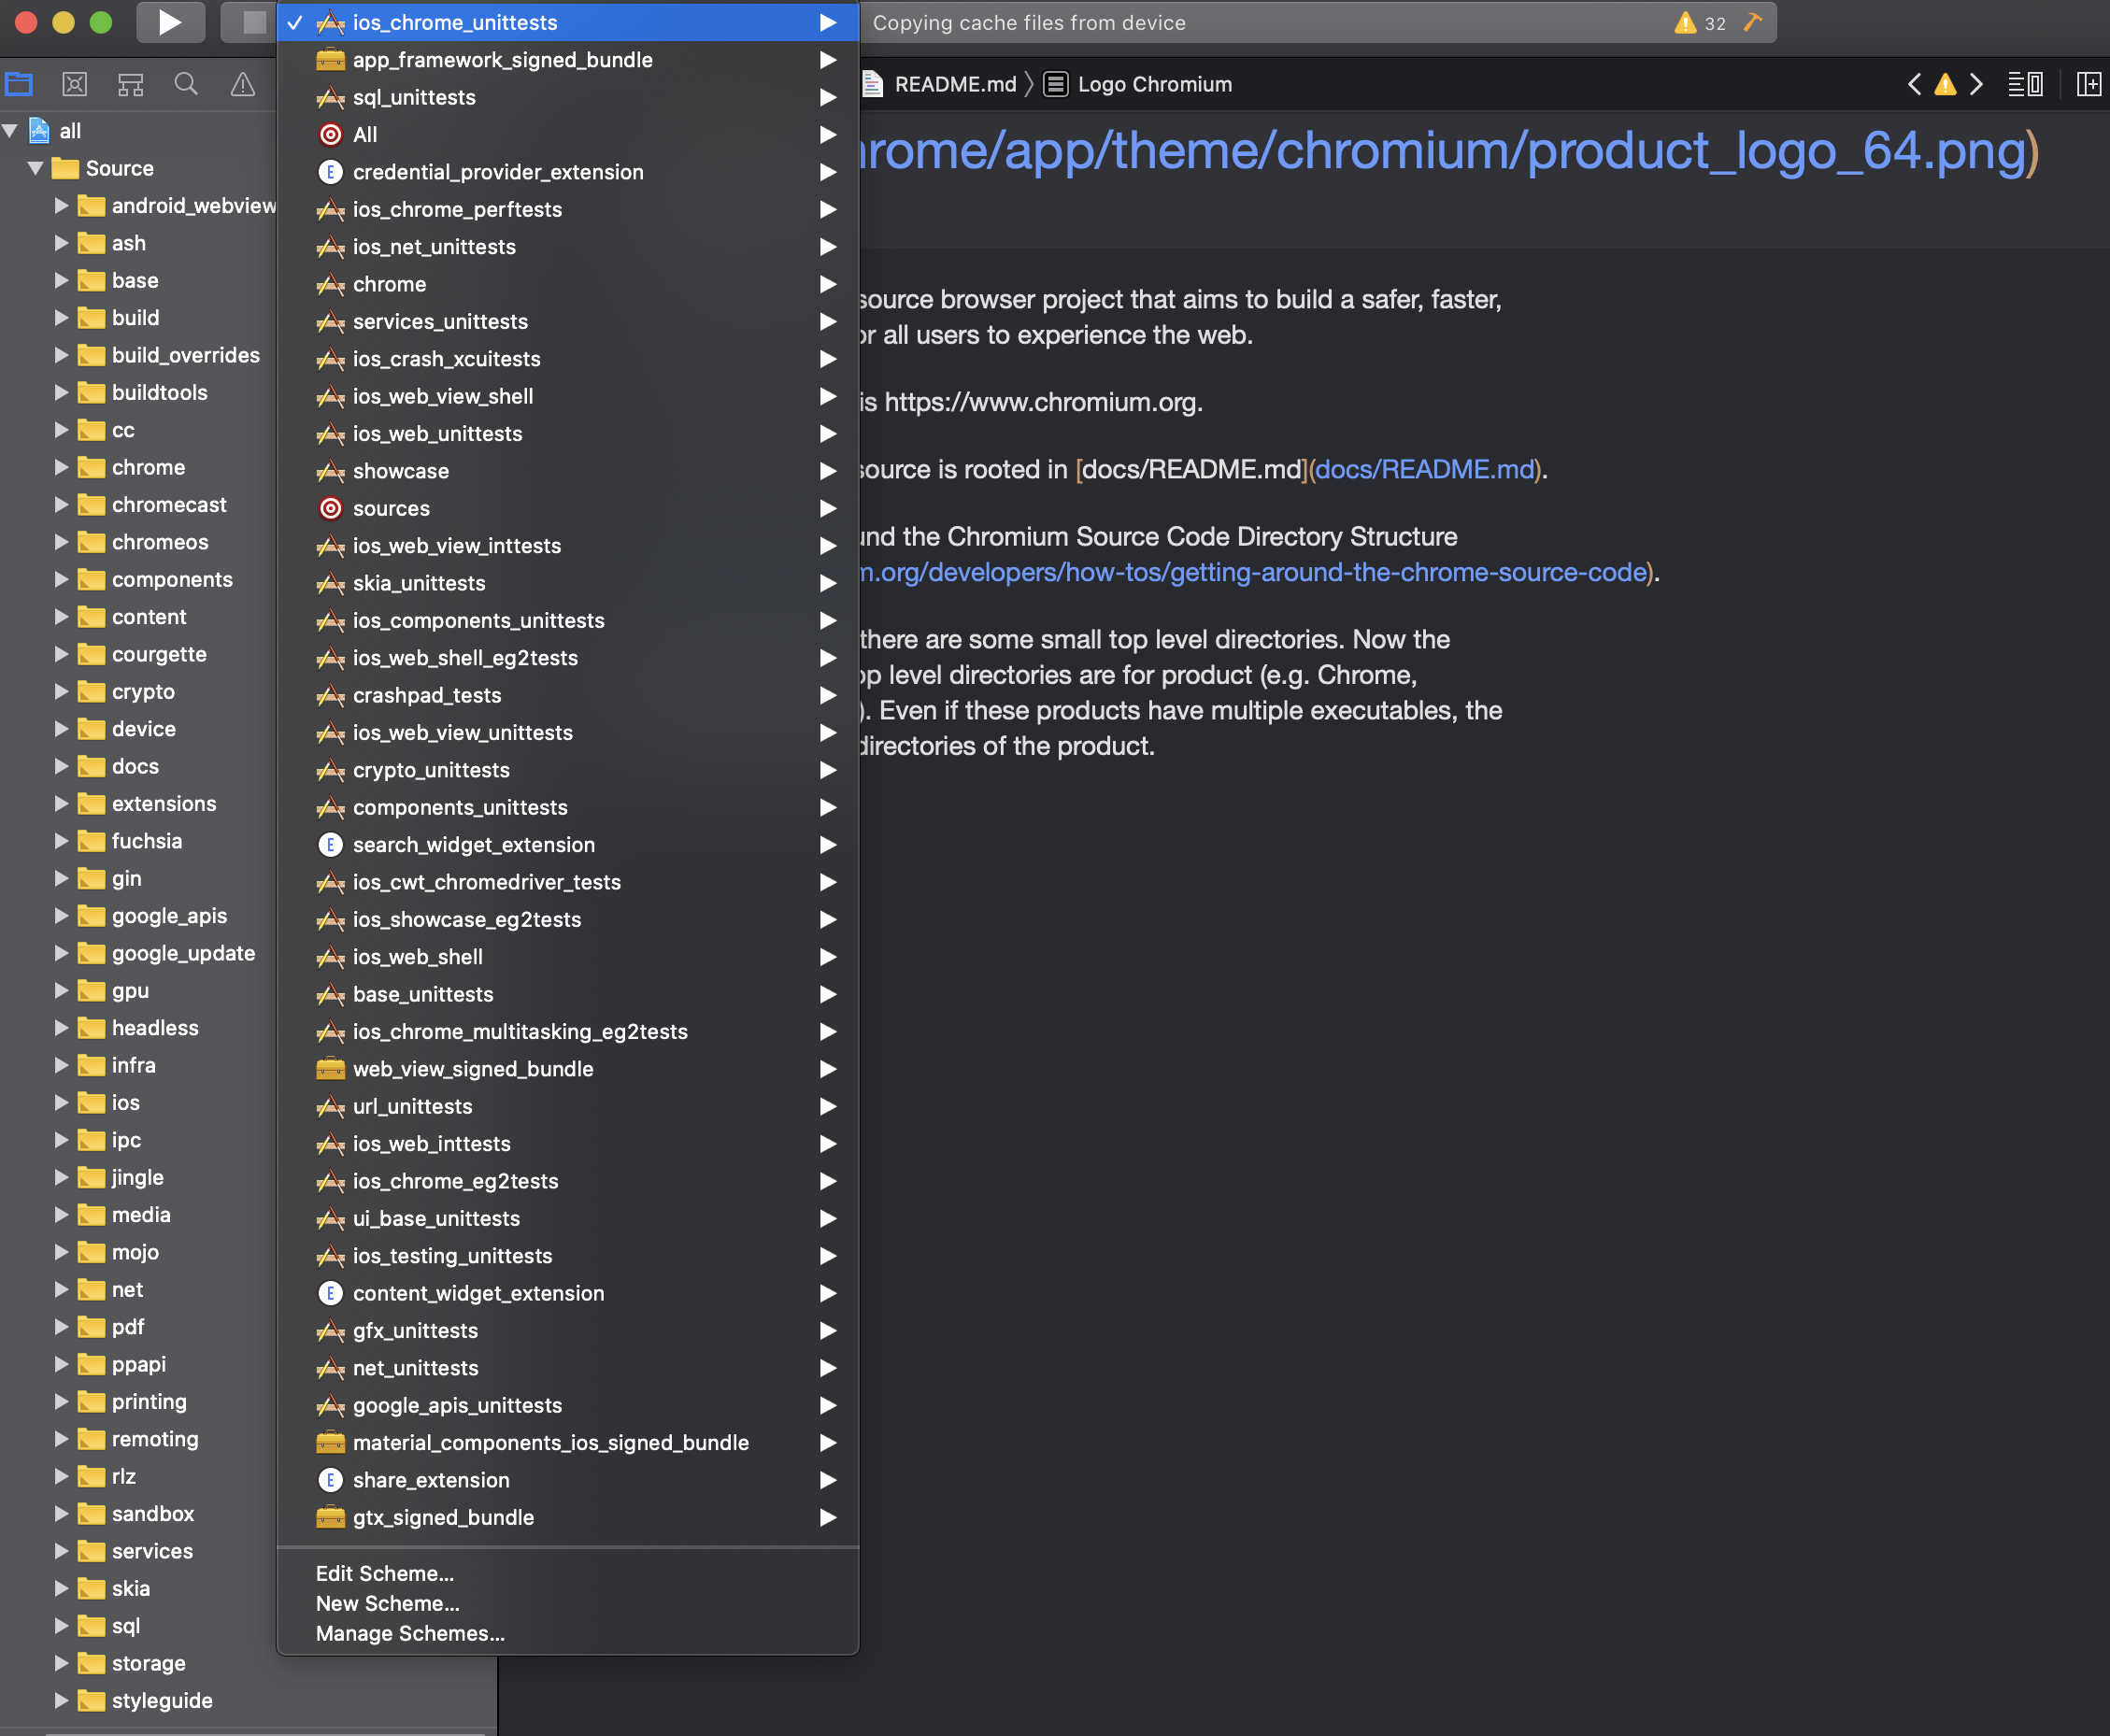Open the Find navigator magnifier icon
Image resolution: width=2110 pixels, height=1736 pixels.
coord(186,85)
